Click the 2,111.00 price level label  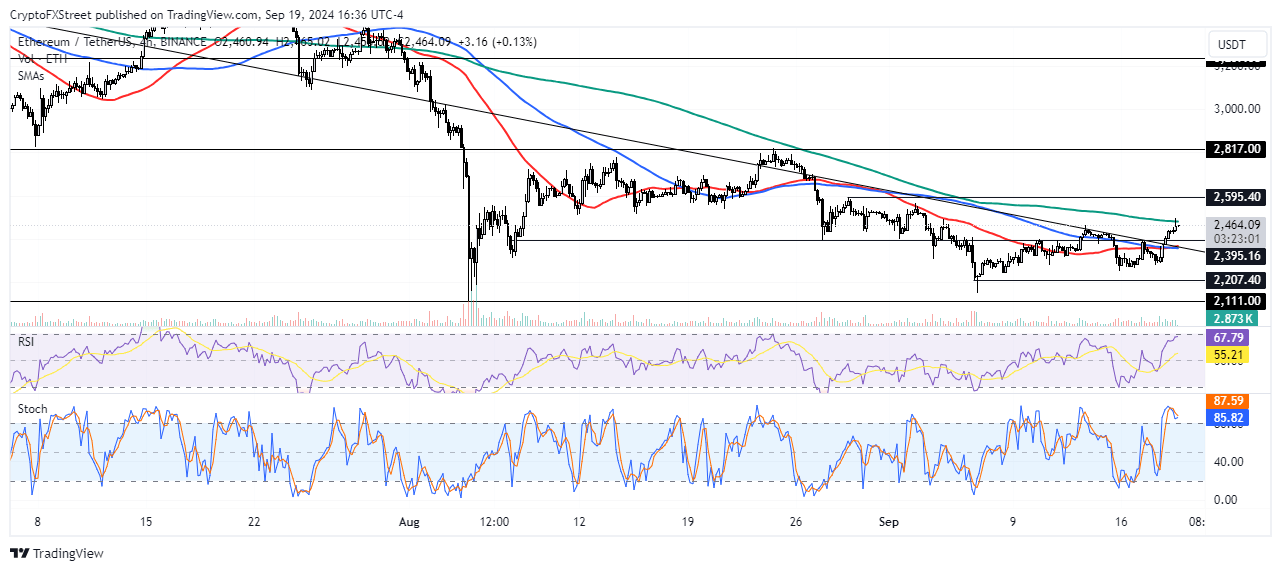[x=1235, y=300]
